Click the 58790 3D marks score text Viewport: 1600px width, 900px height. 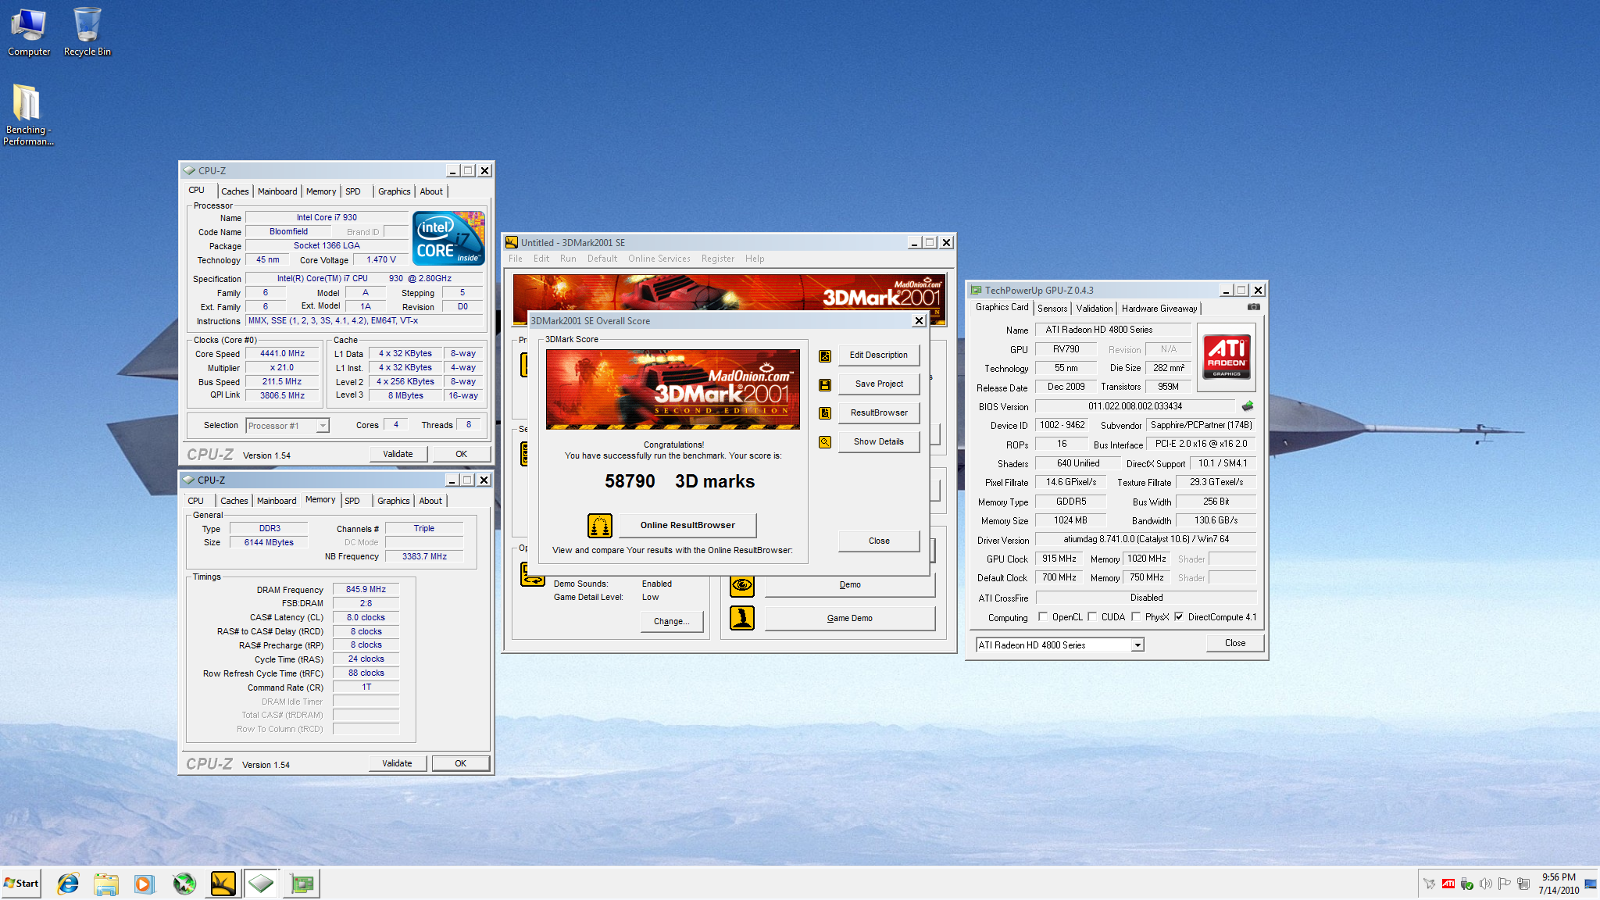click(x=680, y=481)
